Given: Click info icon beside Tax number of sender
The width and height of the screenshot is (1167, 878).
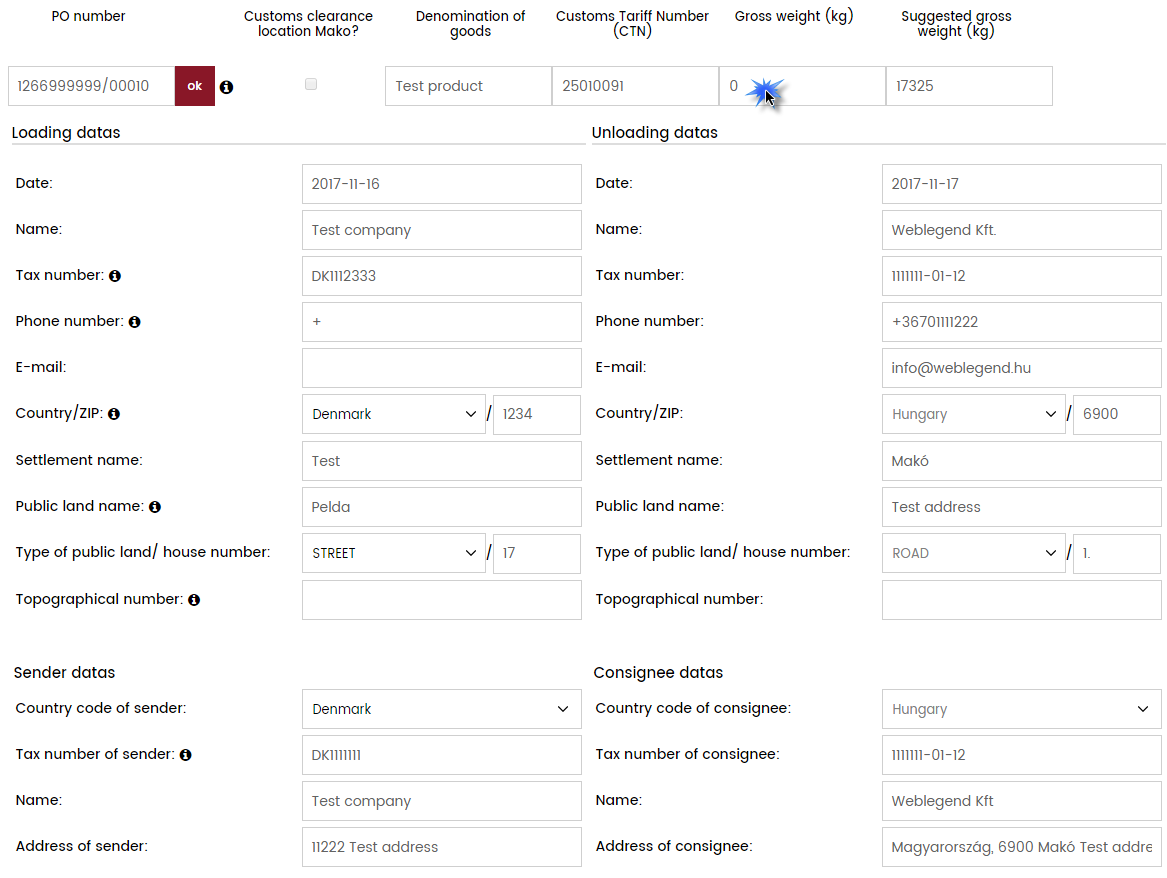Looking at the screenshot, I should [186, 755].
